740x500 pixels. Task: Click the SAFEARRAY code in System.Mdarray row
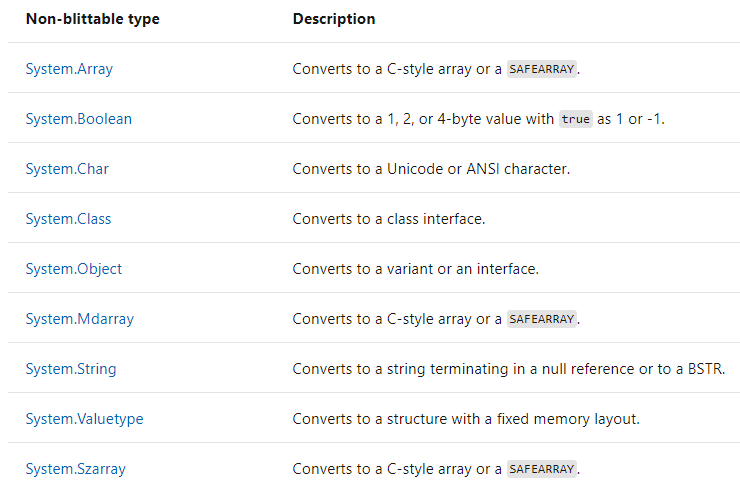[542, 319]
